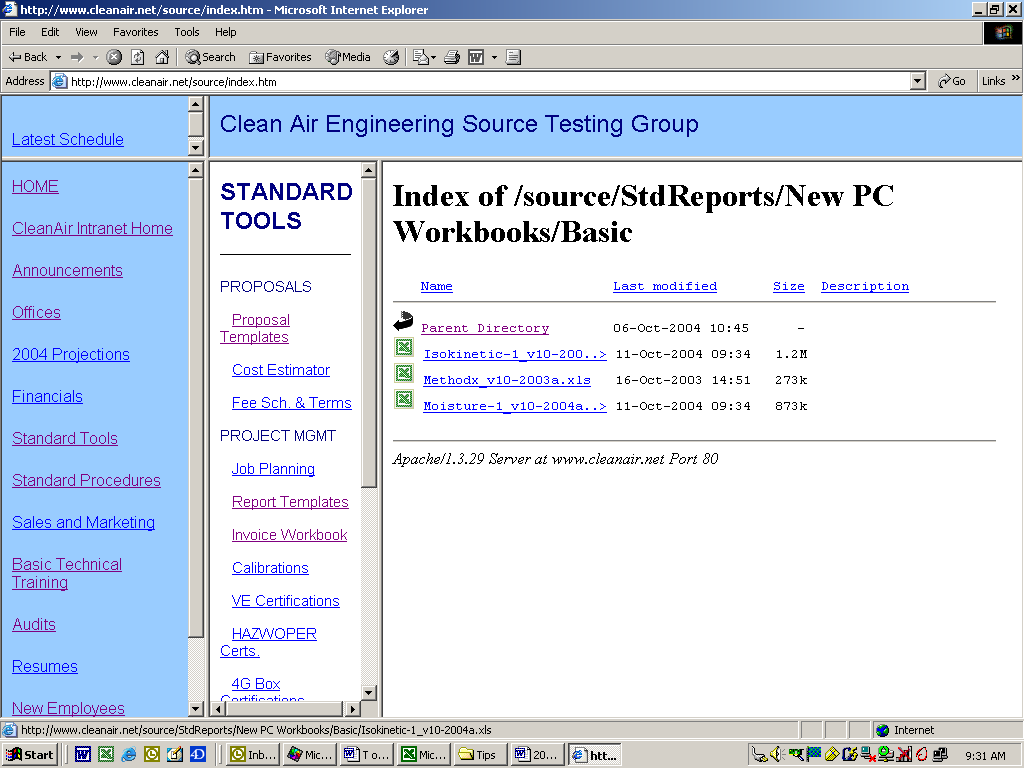Expand the Edit with Word dropdown arrow
Screen dimensions: 1024x768
pyautogui.click(x=494, y=57)
